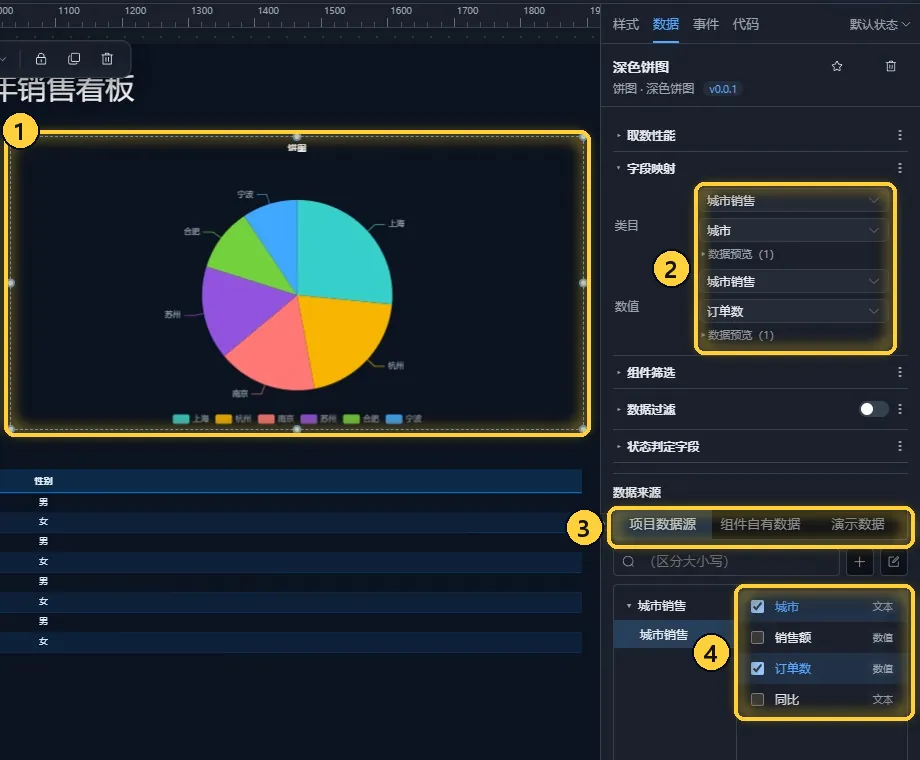The image size is (920, 760).
Task: Expand the 状态判定字段 section
Action: pos(618,446)
